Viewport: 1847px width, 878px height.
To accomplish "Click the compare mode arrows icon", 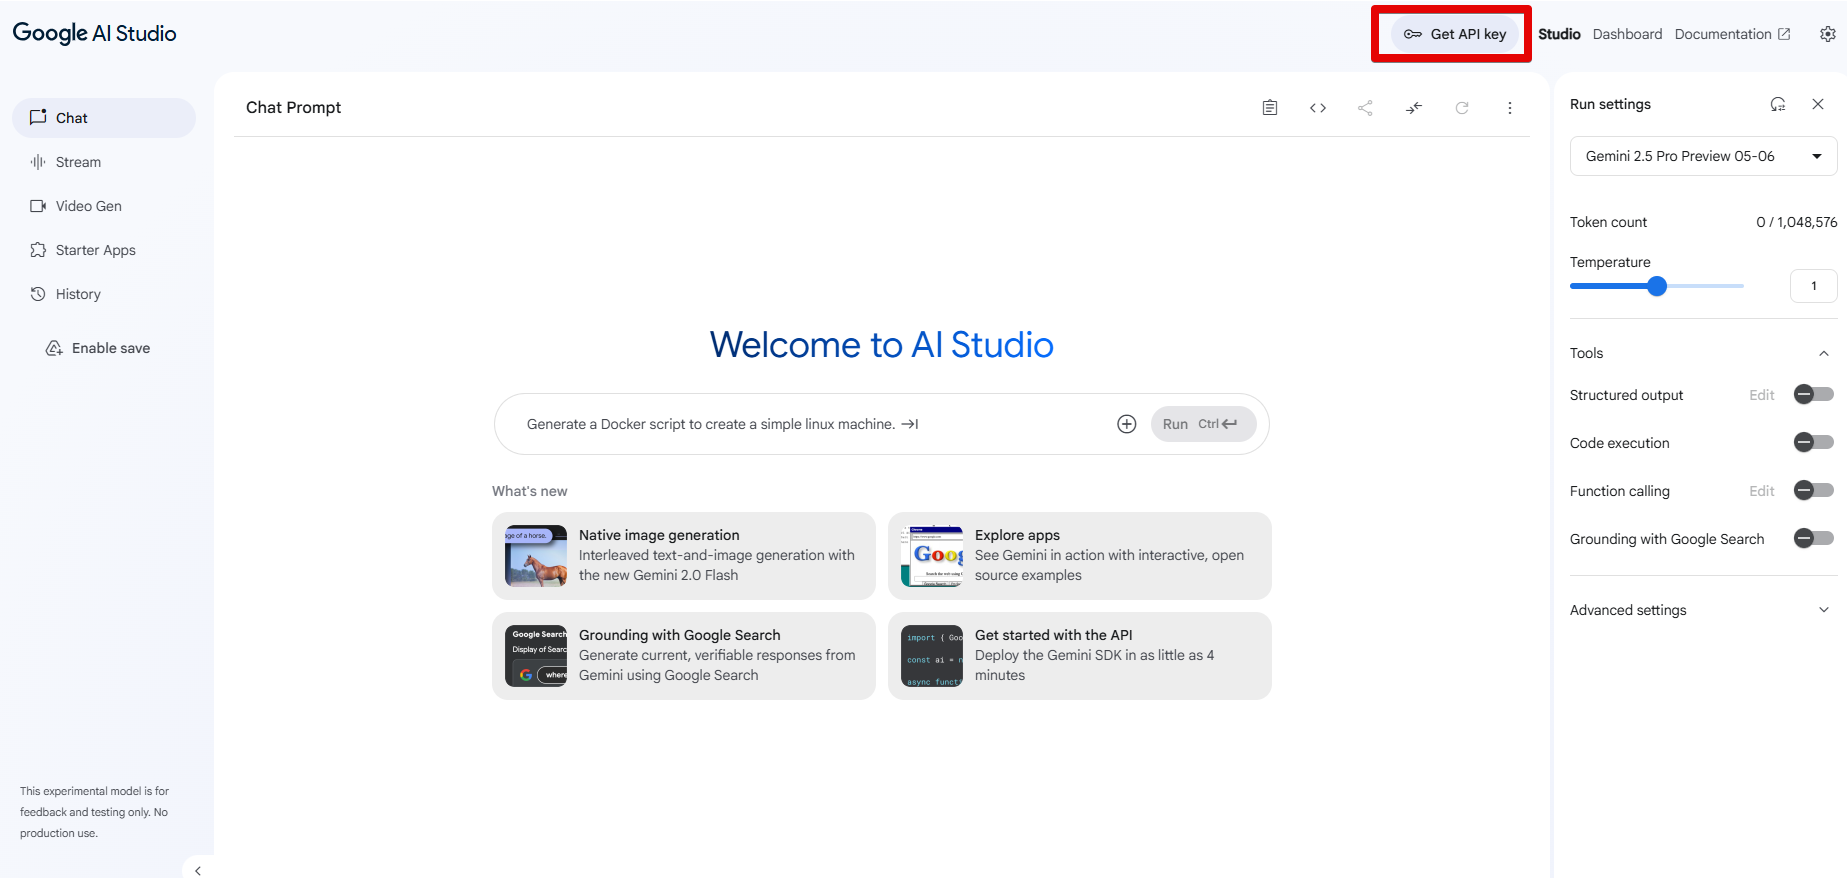I will (1413, 108).
